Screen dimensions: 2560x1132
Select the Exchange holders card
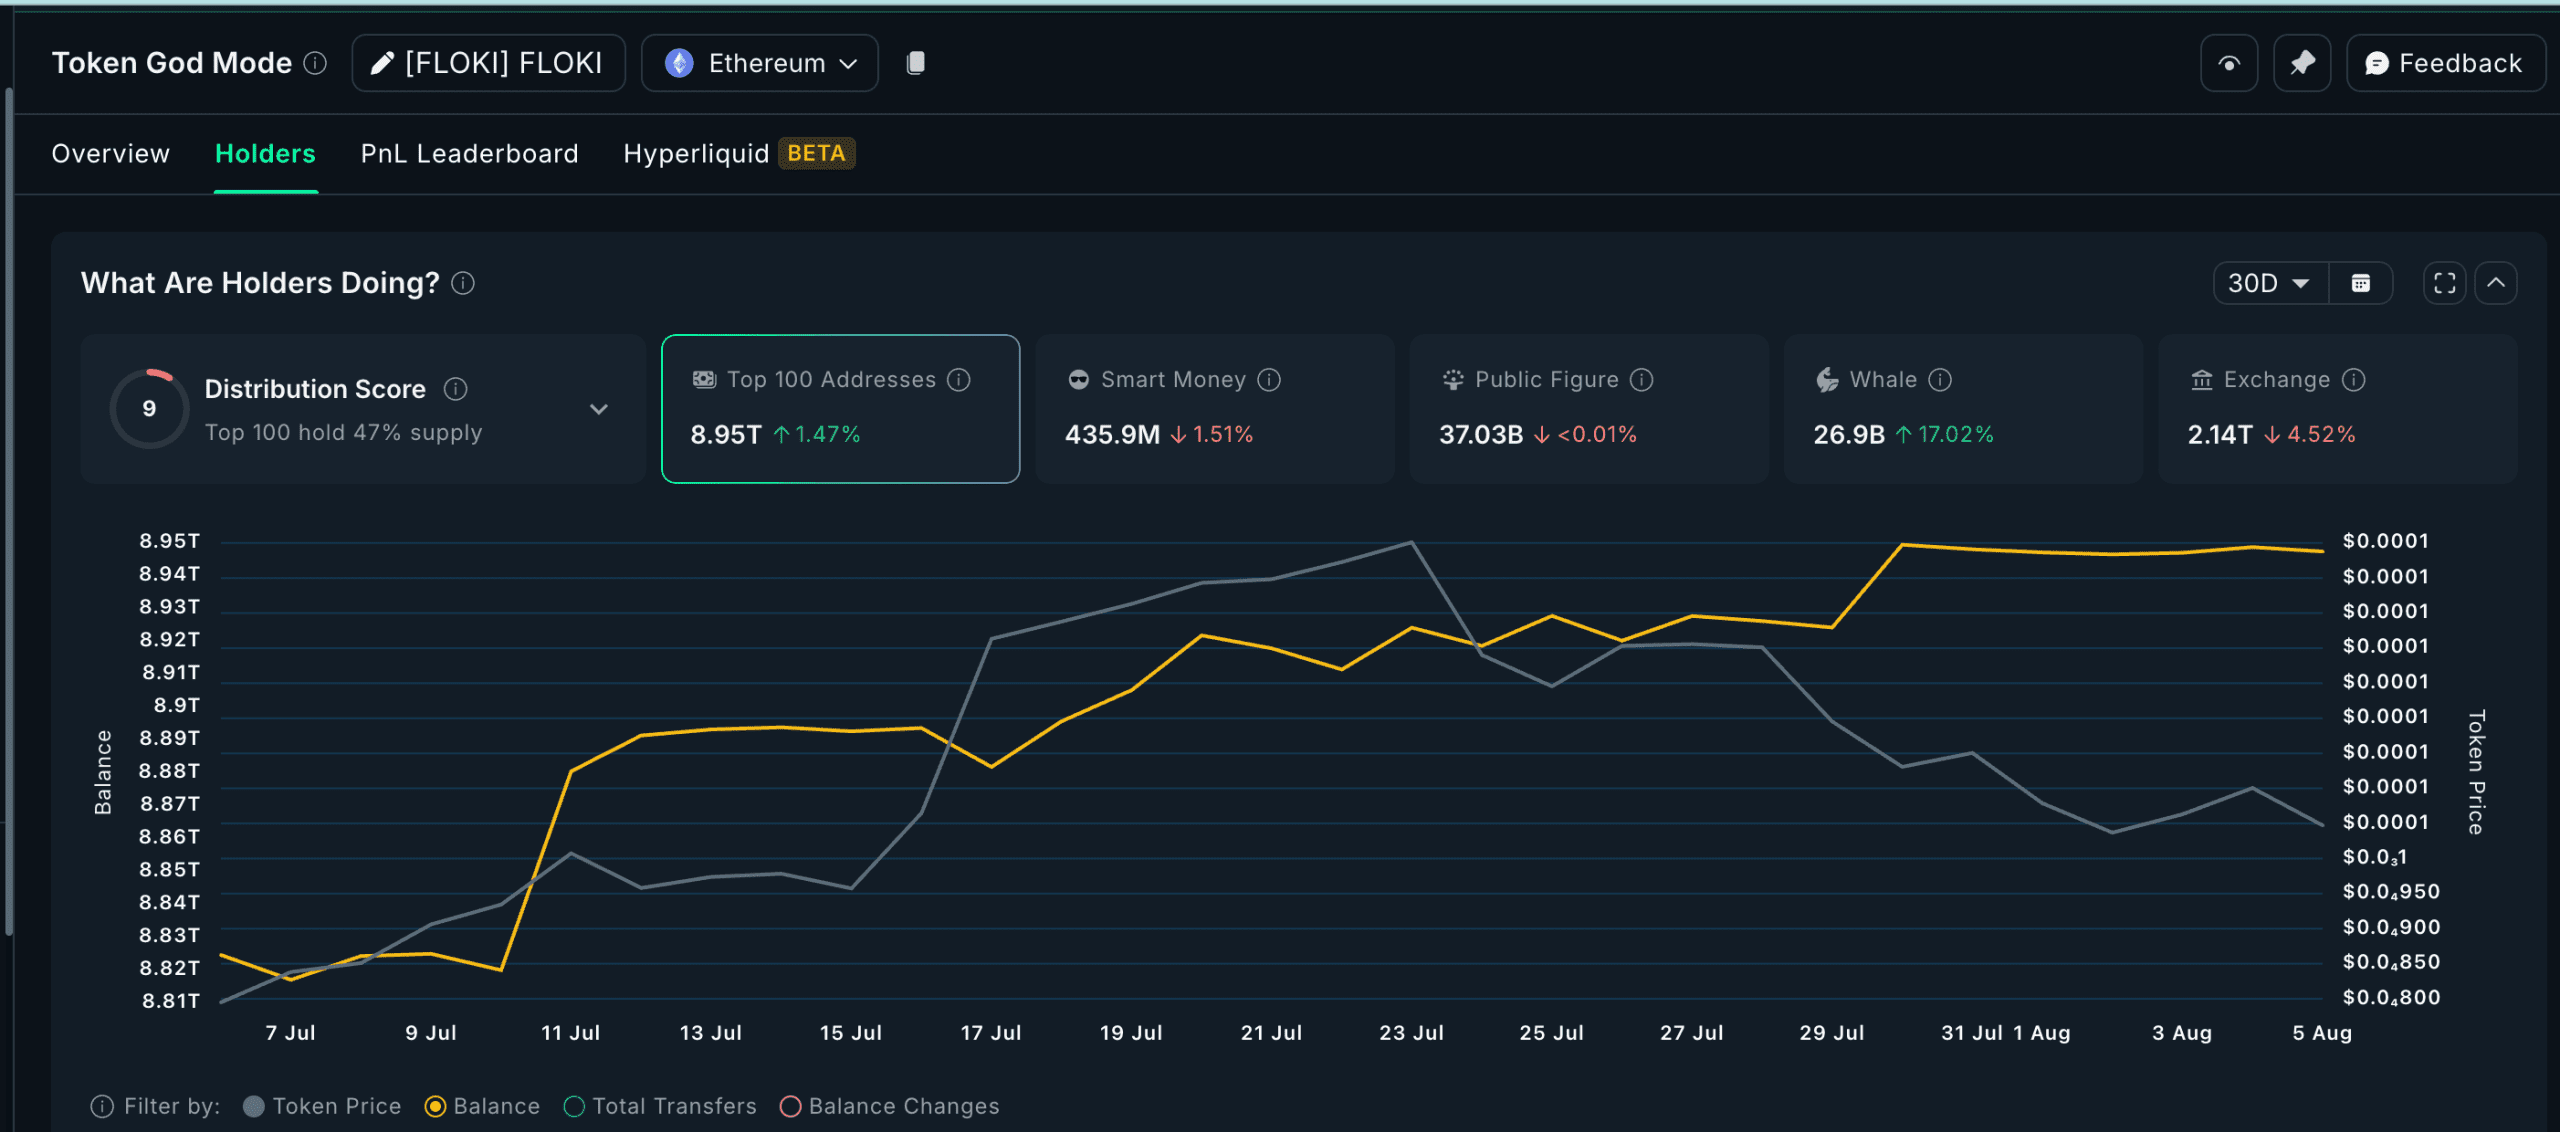coord(2336,408)
